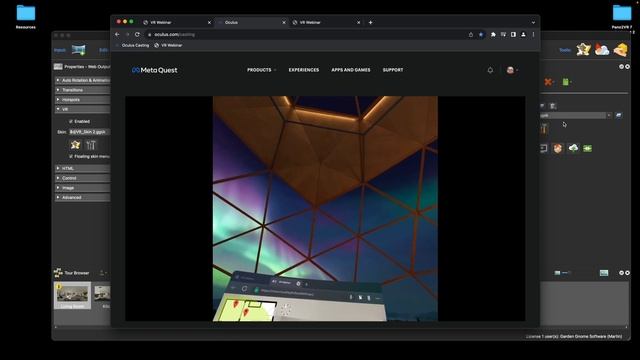The image size is (640, 360).
Task: Click the share icon in Chrome address bar
Action: (471, 35)
